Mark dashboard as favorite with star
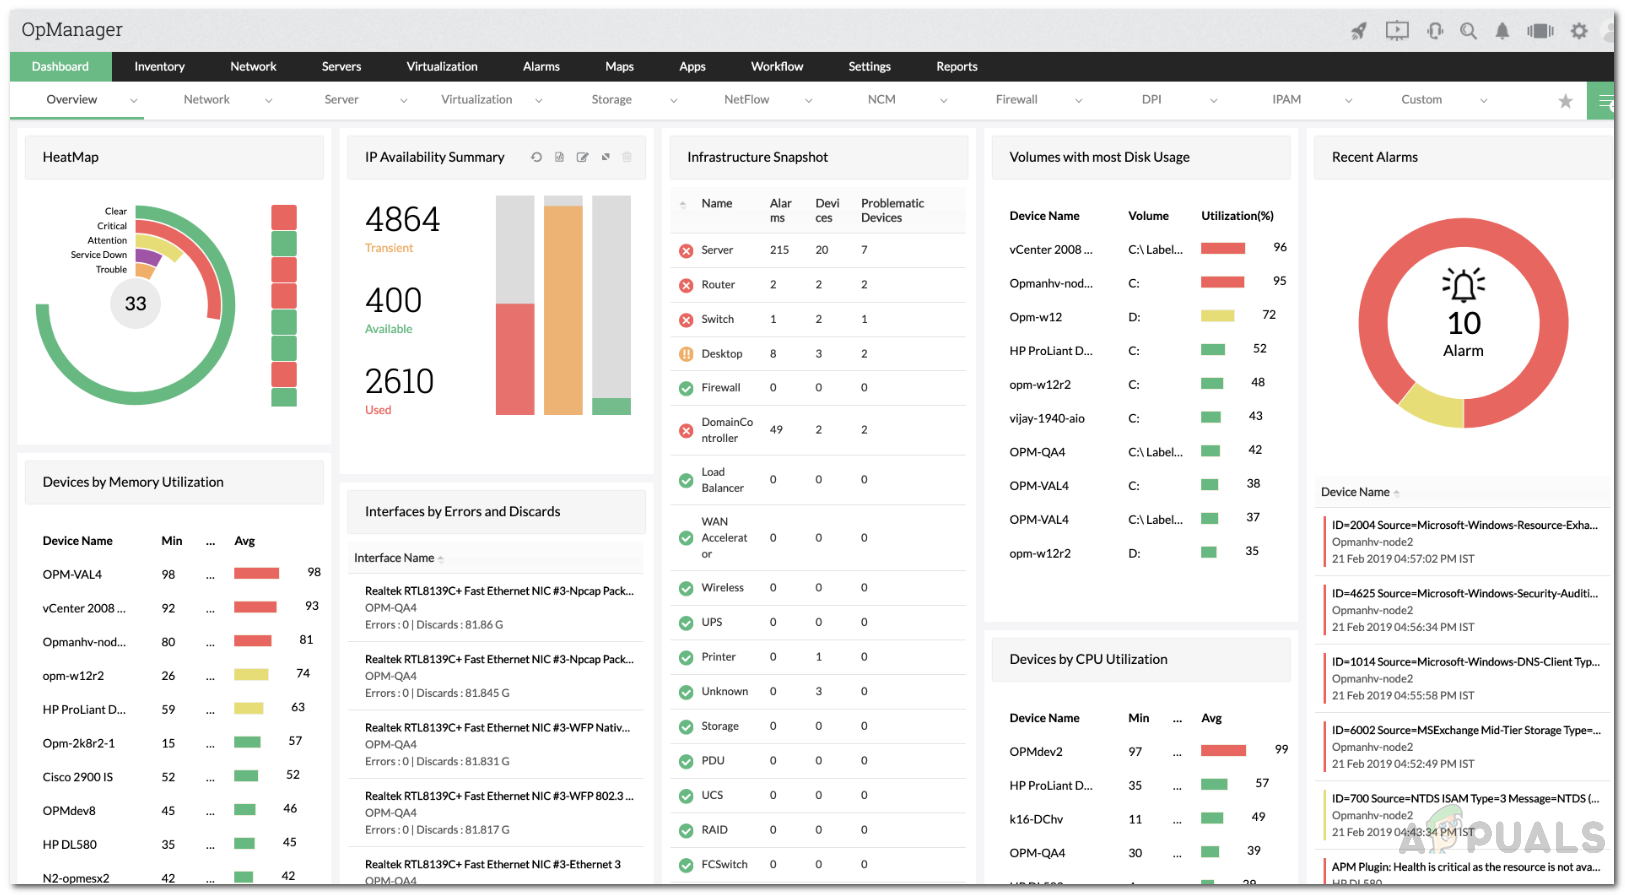This screenshot has width=1625, height=895. point(1565,101)
